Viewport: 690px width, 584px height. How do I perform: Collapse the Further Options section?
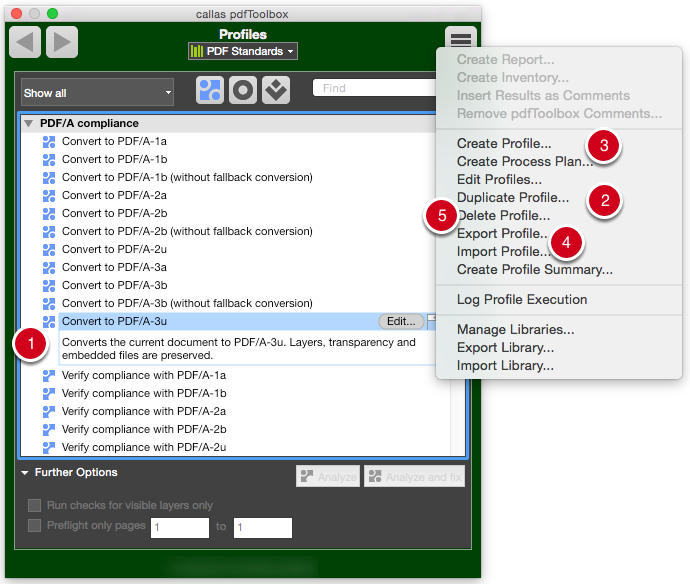[x=25, y=473]
